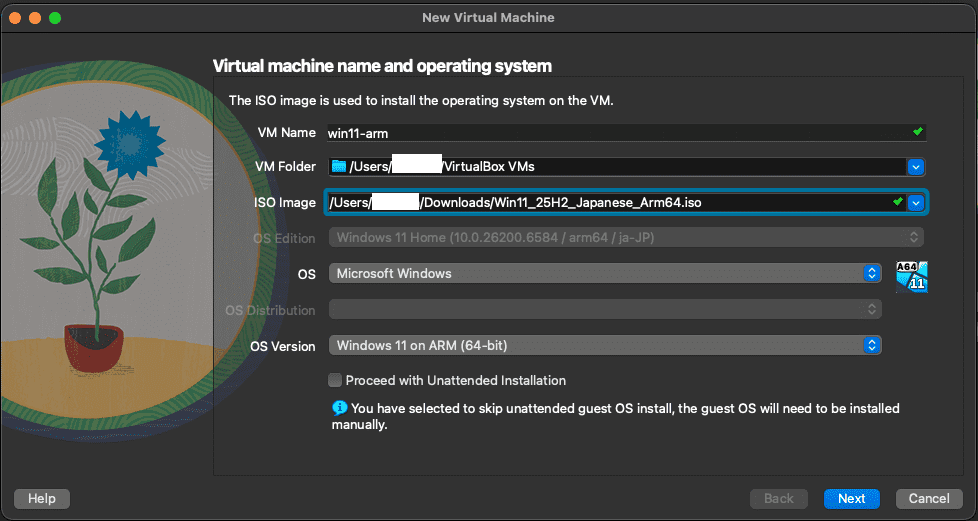The width and height of the screenshot is (978, 521).
Task: Enable Proceed with Unattended Installation checkbox
Action: [335, 381]
